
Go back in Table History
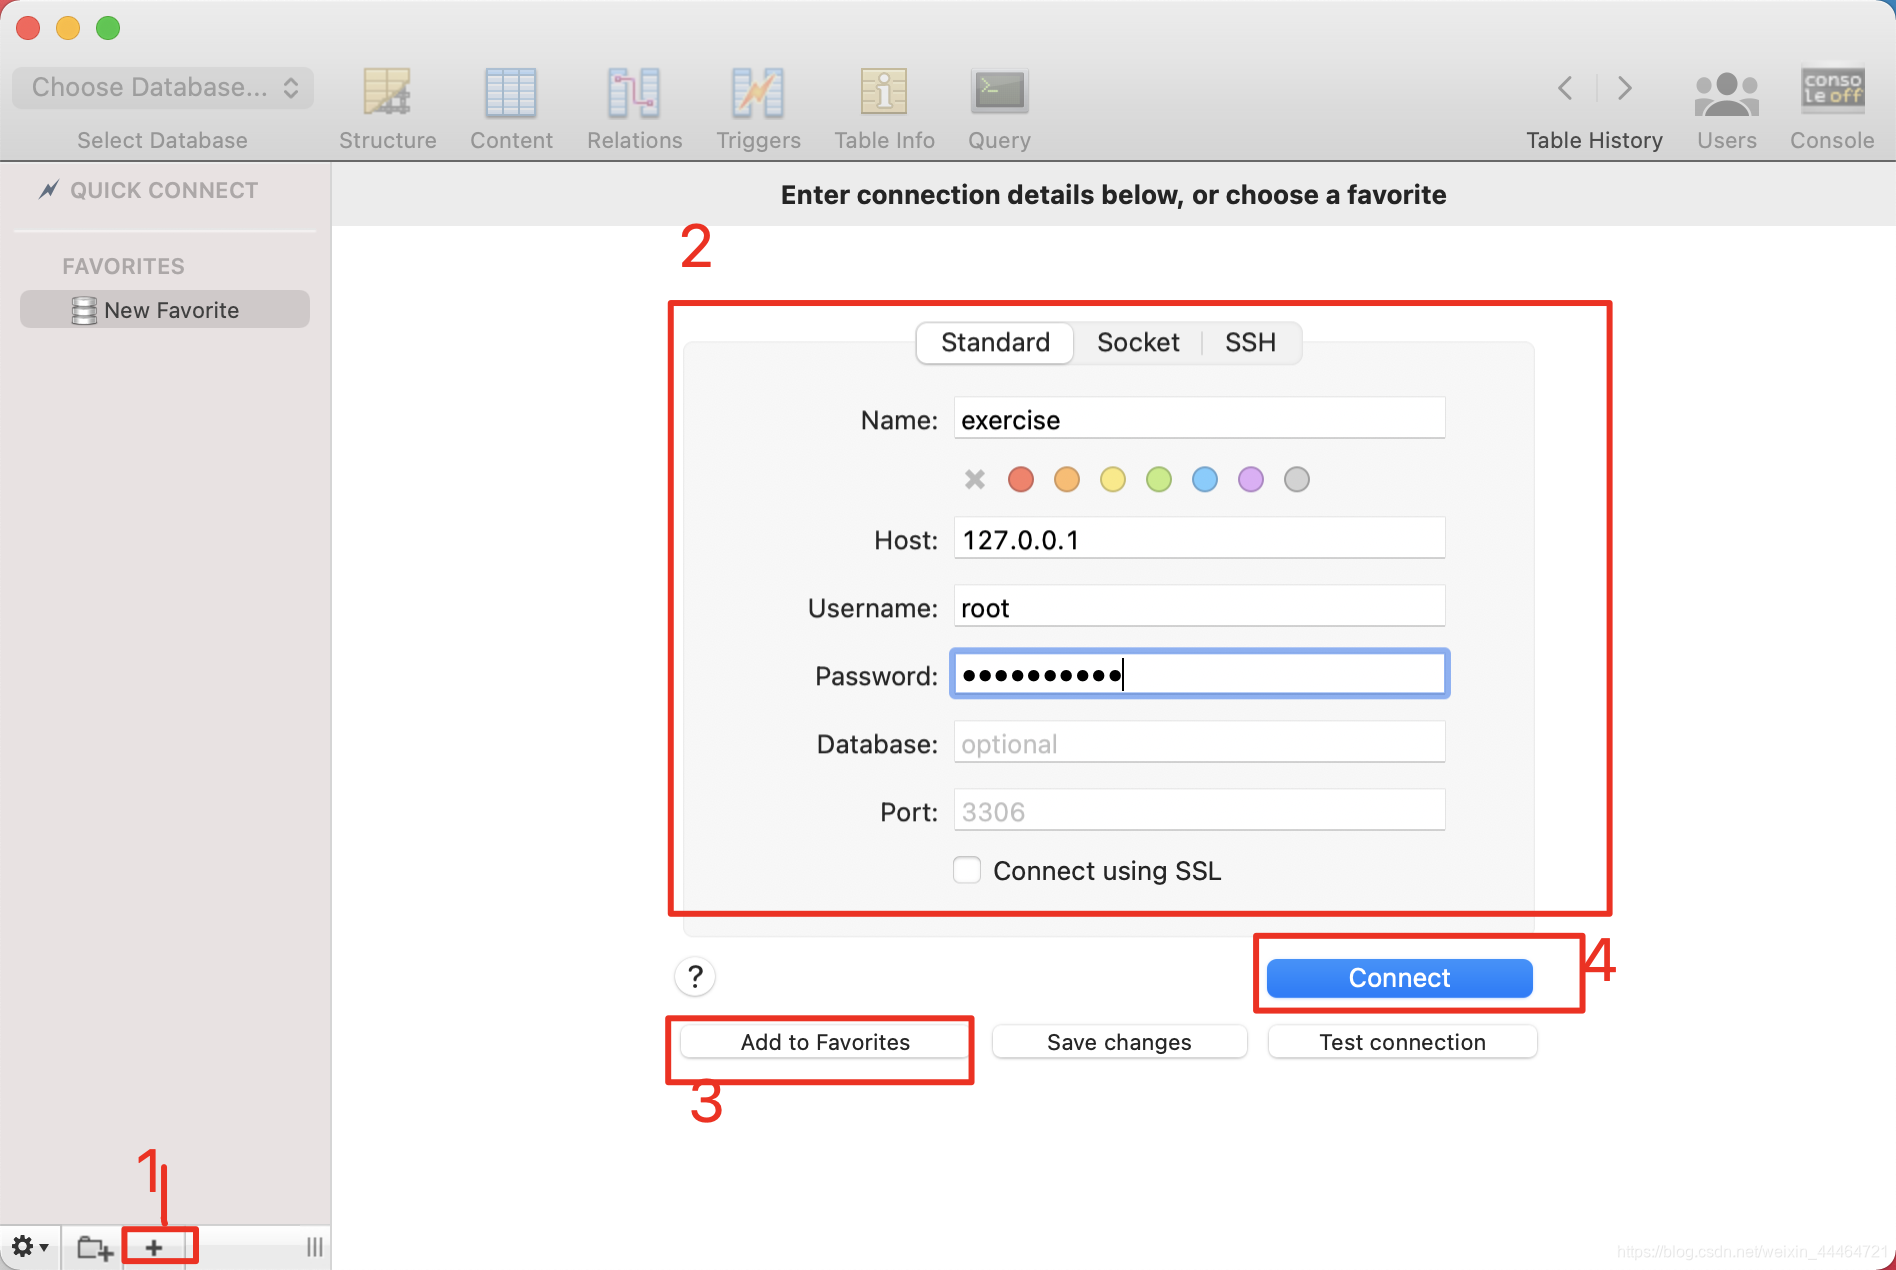point(1566,88)
